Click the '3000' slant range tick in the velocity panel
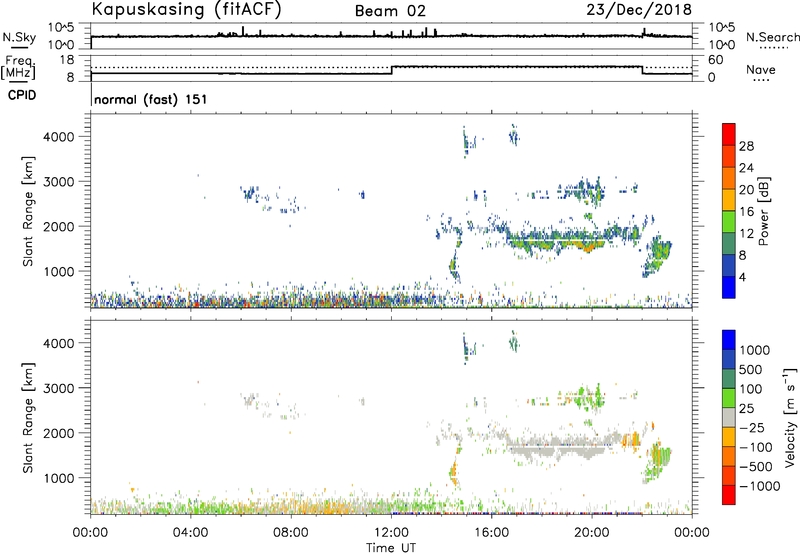 (58, 388)
